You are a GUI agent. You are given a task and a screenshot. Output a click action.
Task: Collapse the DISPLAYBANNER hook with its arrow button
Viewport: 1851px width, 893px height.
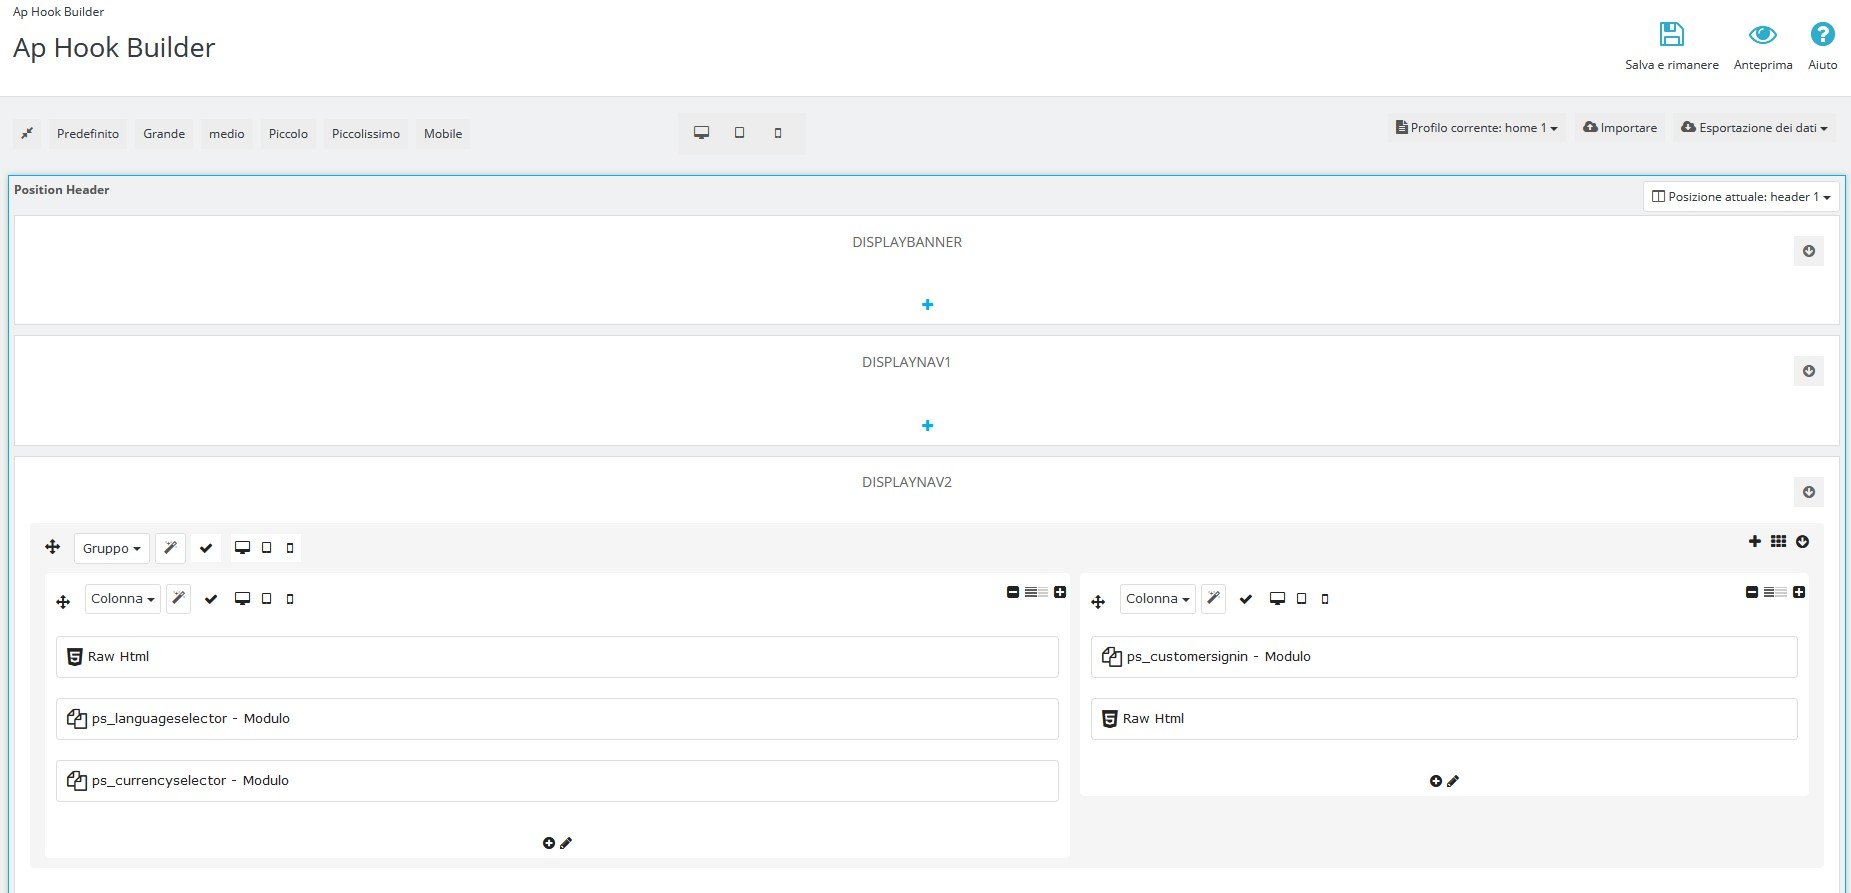pyautogui.click(x=1809, y=251)
